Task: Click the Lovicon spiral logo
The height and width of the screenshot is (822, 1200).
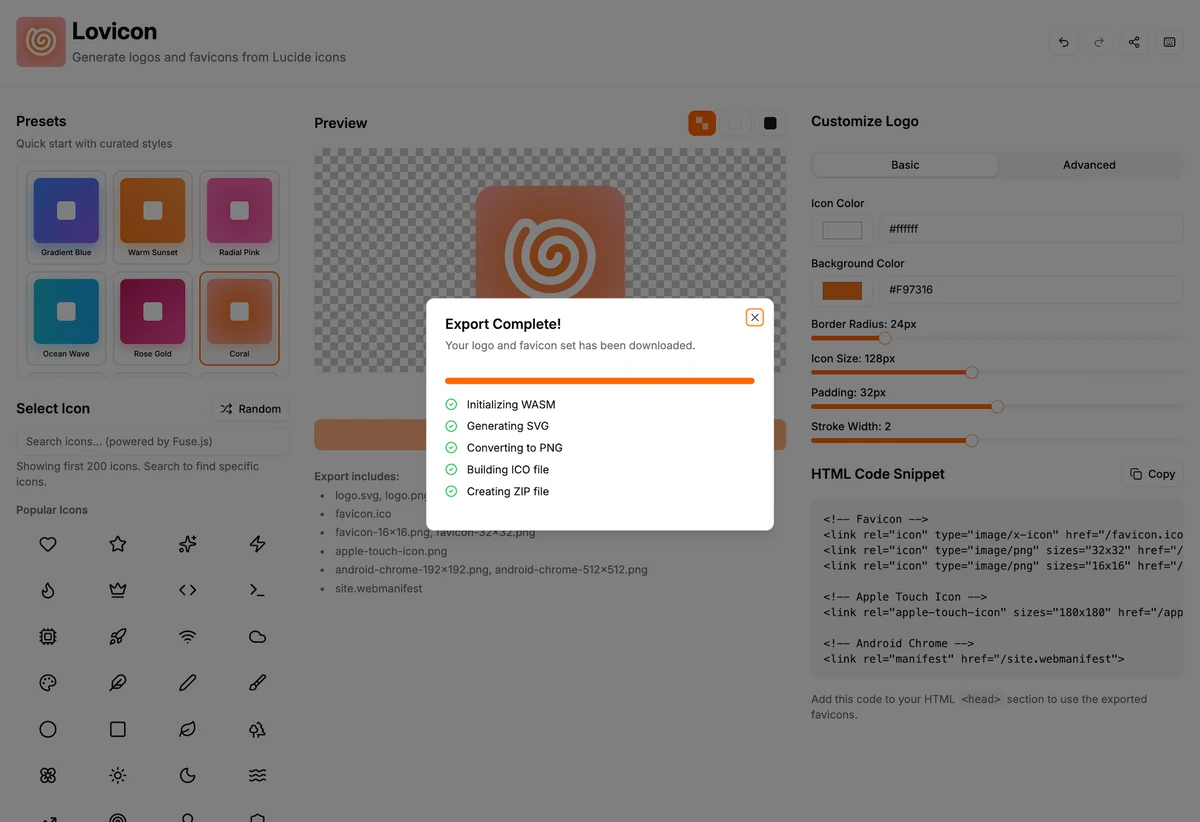Action: coord(41,42)
